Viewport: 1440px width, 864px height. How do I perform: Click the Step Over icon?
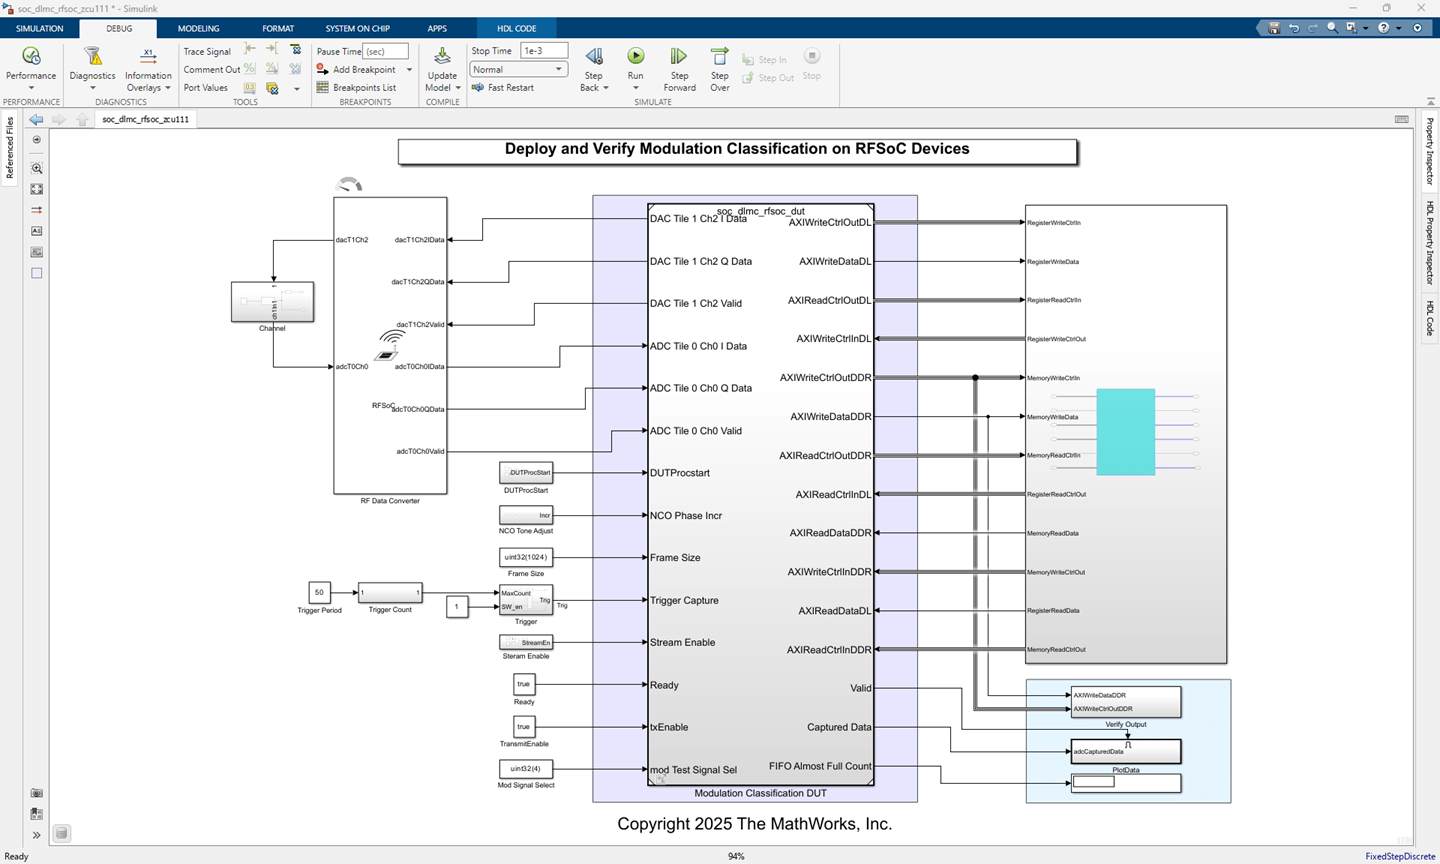(x=719, y=57)
